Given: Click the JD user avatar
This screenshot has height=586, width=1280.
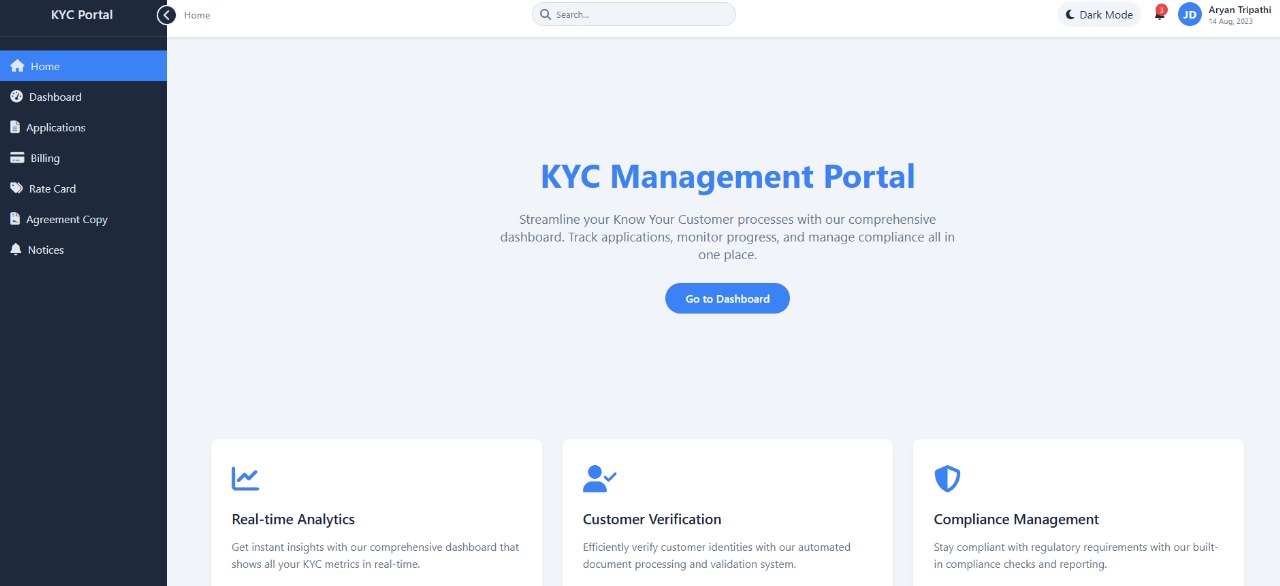Looking at the screenshot, I should tap(1189, 14).
